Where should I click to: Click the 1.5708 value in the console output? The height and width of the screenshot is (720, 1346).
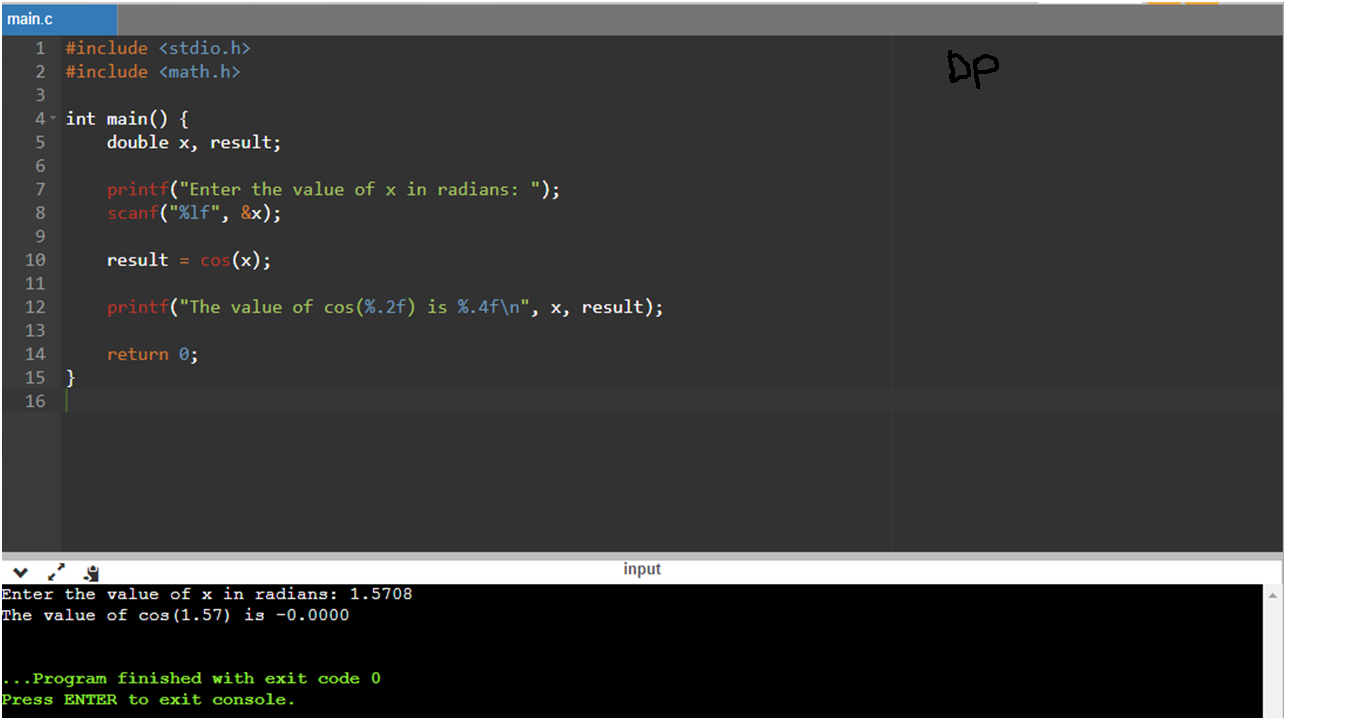pos(379,593)
